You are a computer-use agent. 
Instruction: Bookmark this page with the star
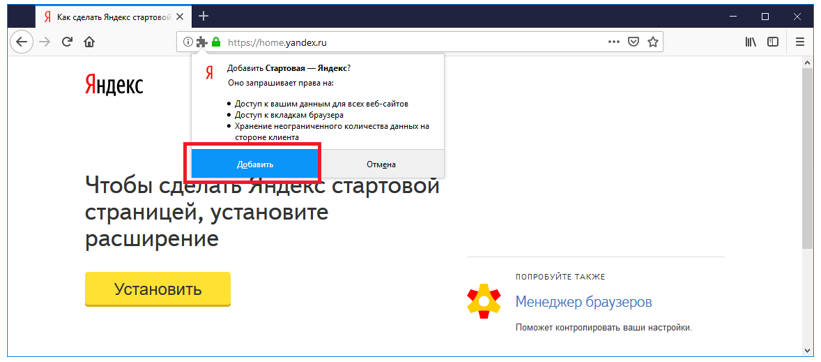(x=652, y=42)
